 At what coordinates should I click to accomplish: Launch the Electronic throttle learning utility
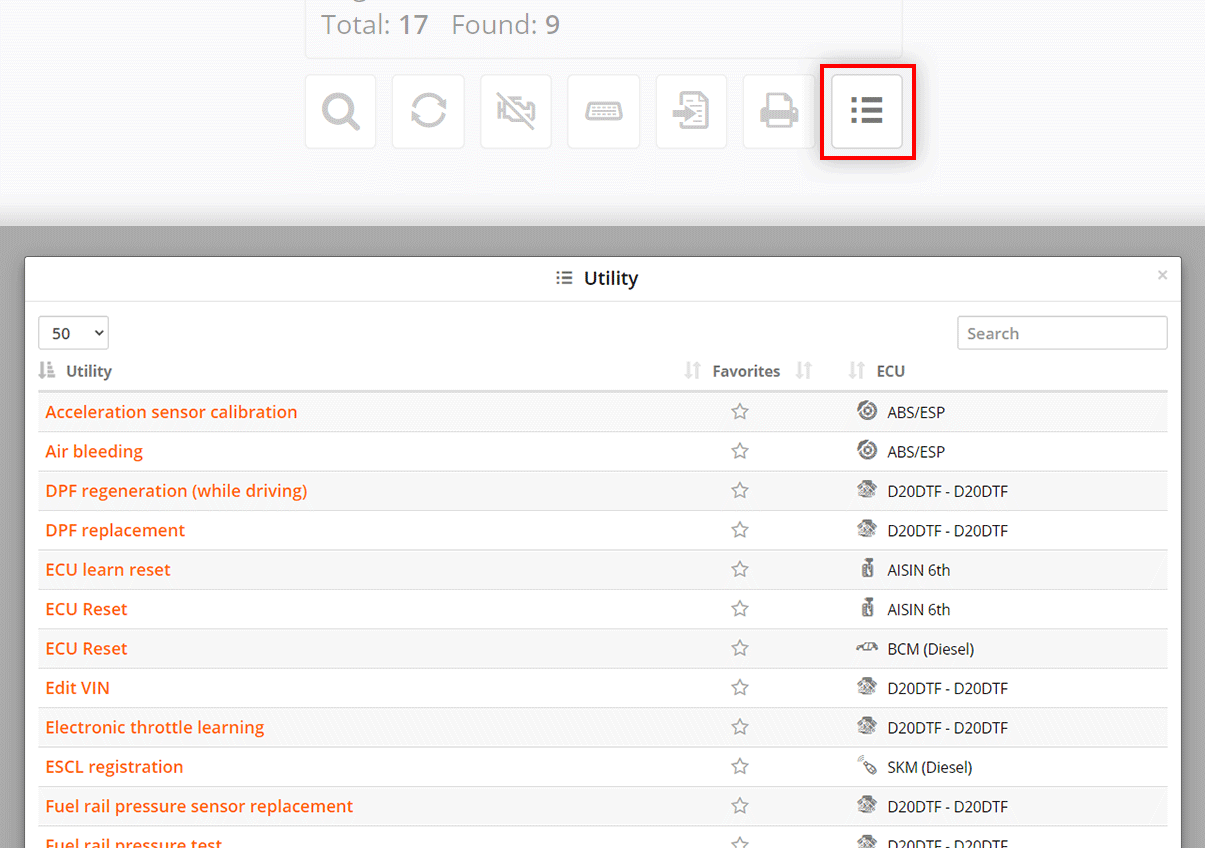coord(154,727)
